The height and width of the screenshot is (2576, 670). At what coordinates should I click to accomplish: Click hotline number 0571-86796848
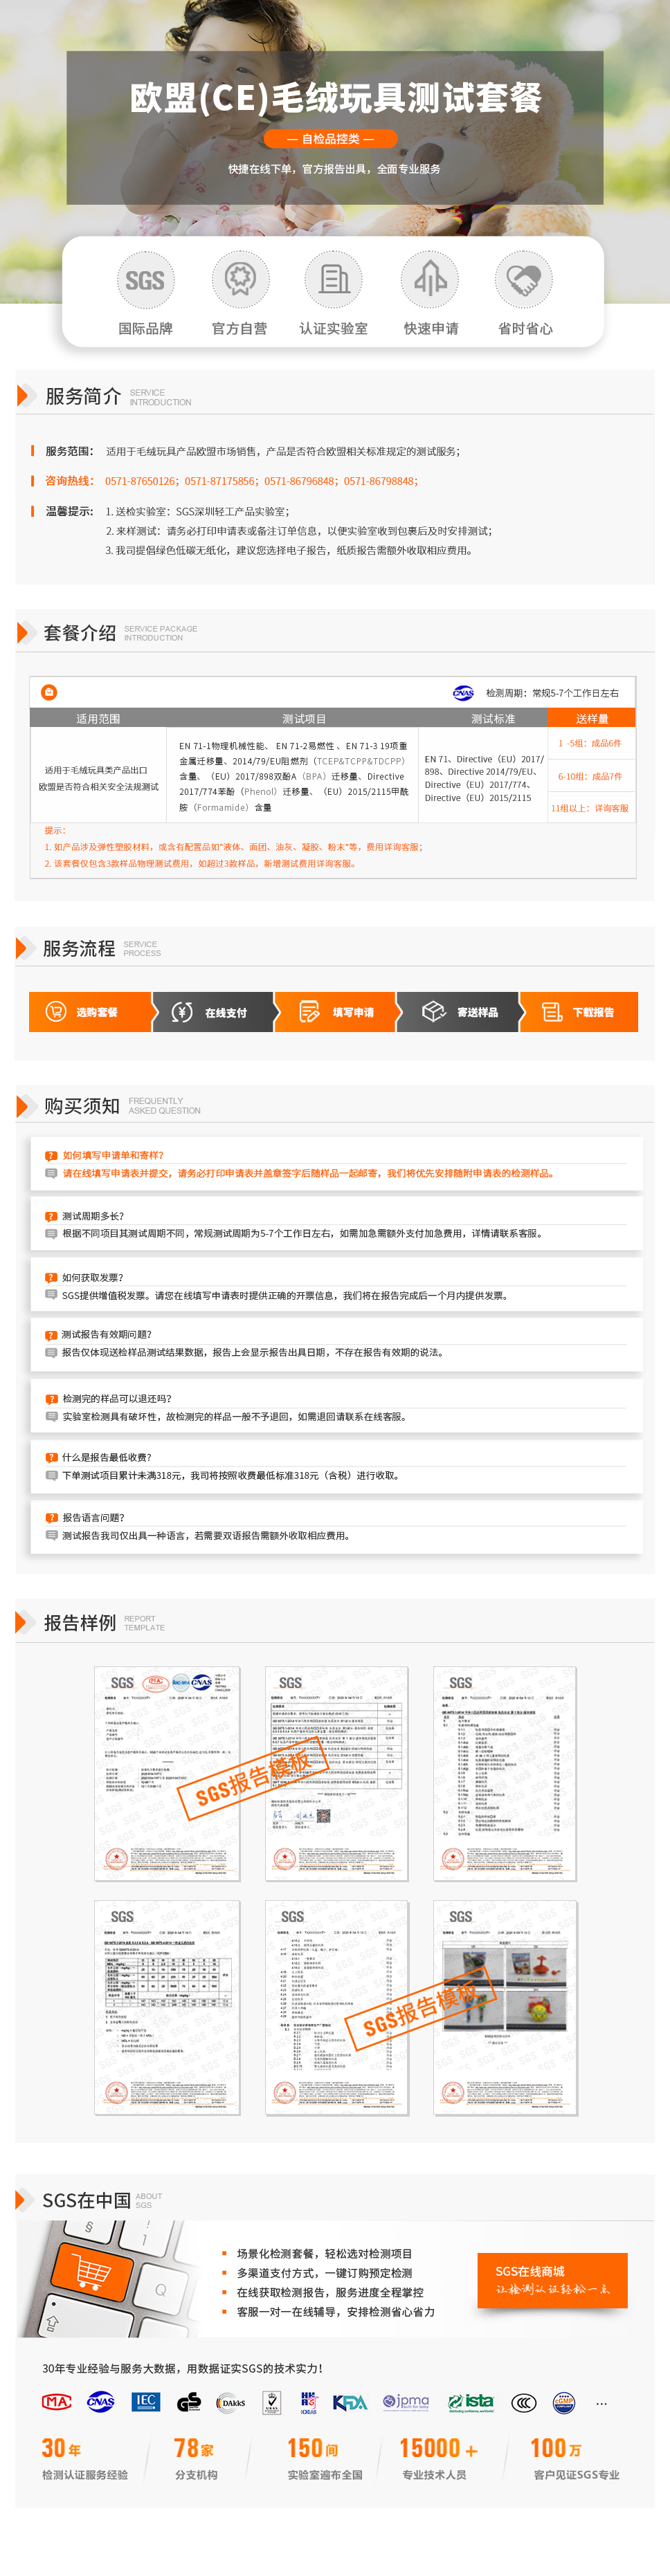300,481
